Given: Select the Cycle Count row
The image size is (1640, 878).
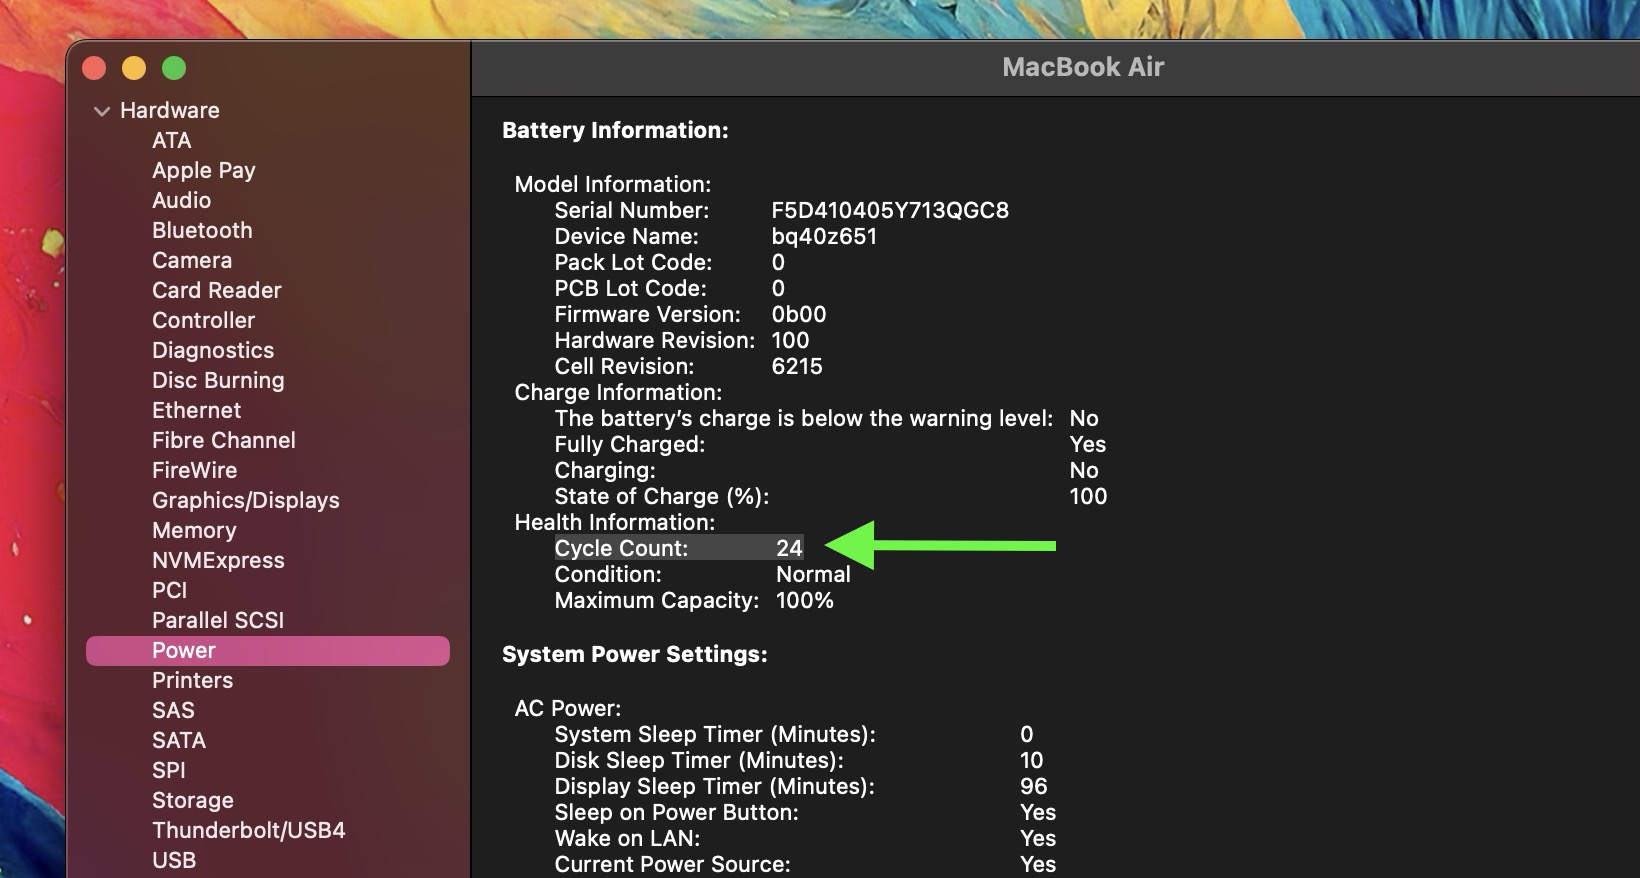Looking at the screenshot, I should (x=679, y=548).
